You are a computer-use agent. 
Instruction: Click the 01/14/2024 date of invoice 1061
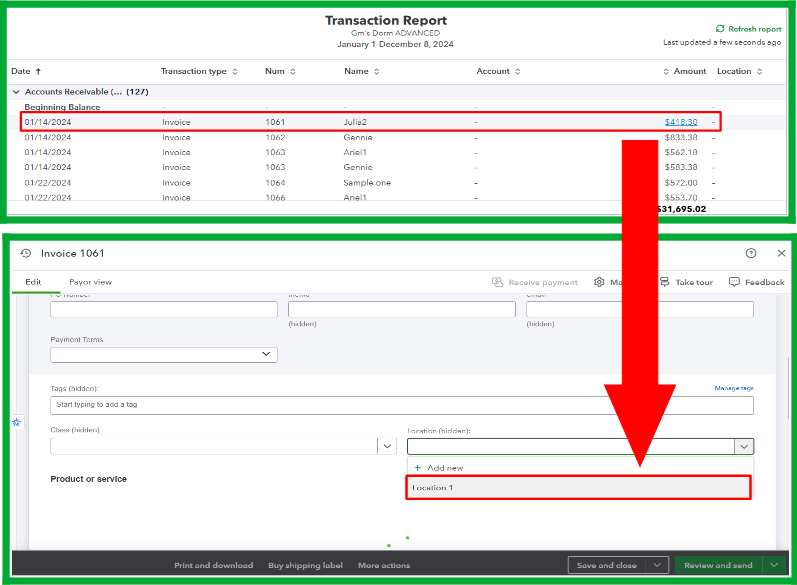click(48, 122)
